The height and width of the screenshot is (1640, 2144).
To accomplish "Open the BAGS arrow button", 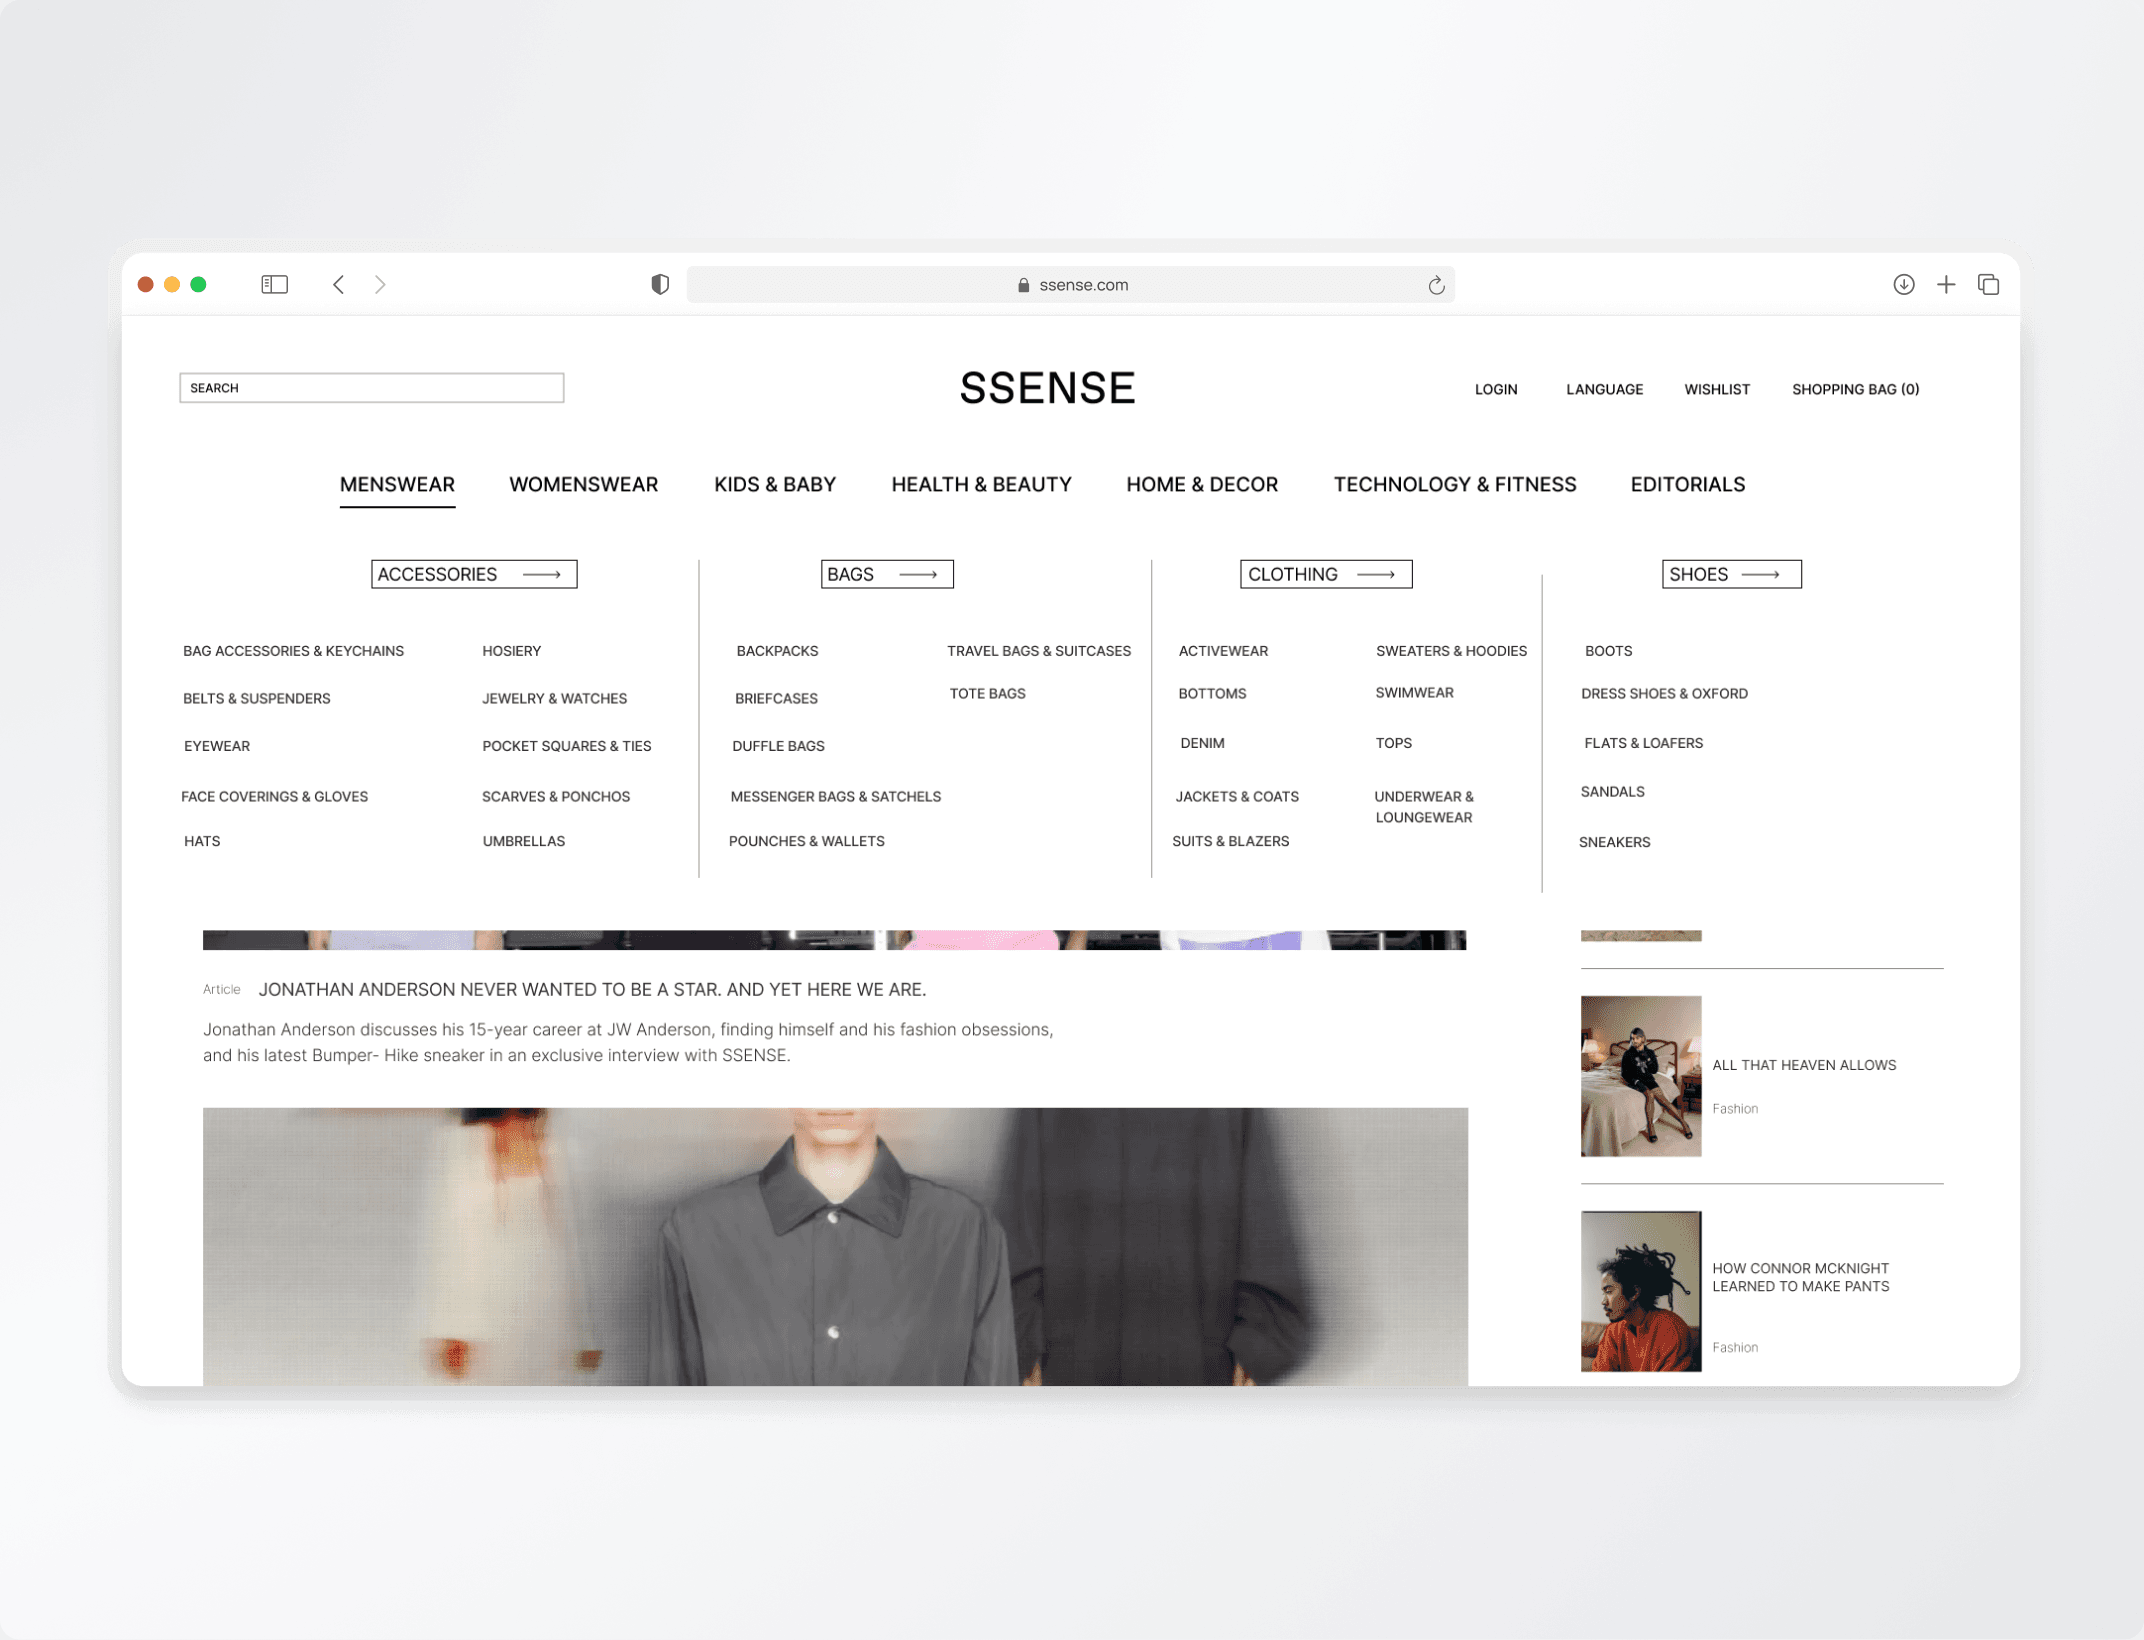I will click(x=887, y=574).
